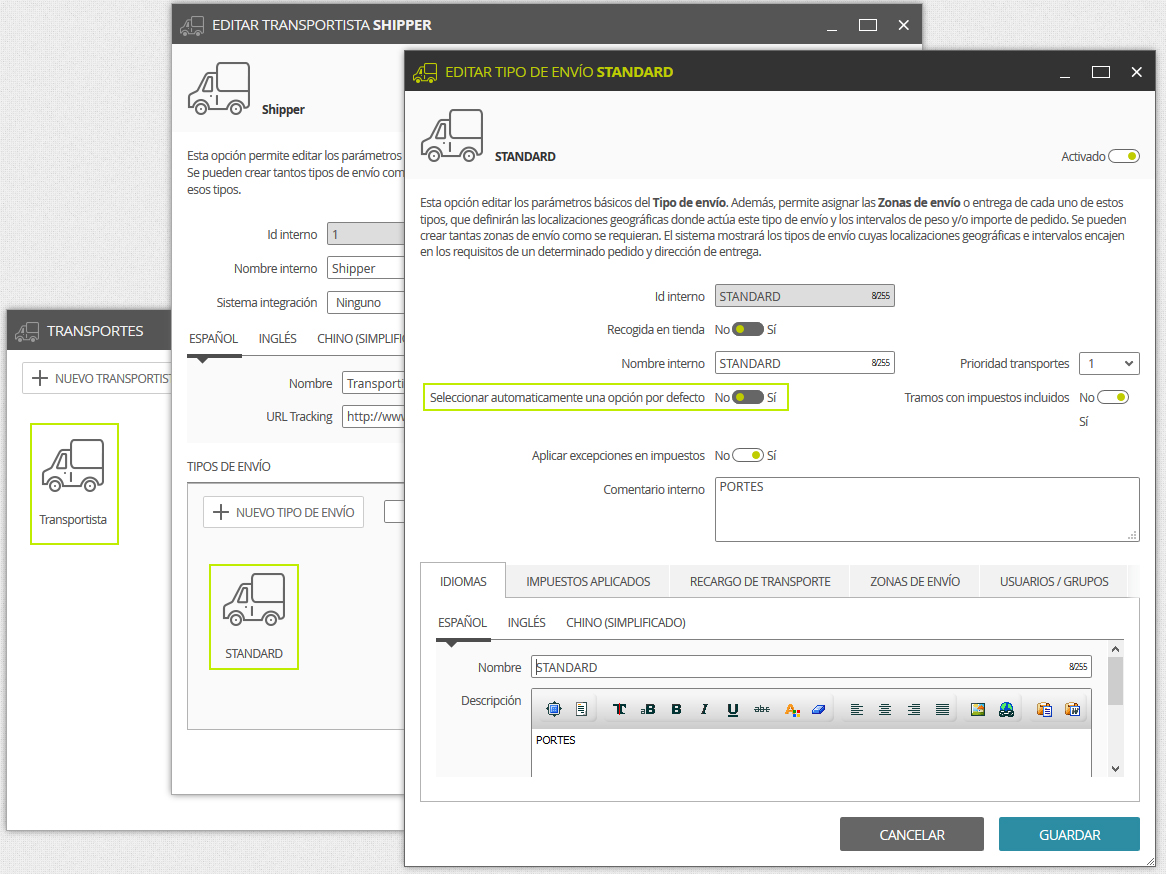
Task: Apply italic formatting in Descripción editor
Action: point(704,709)
